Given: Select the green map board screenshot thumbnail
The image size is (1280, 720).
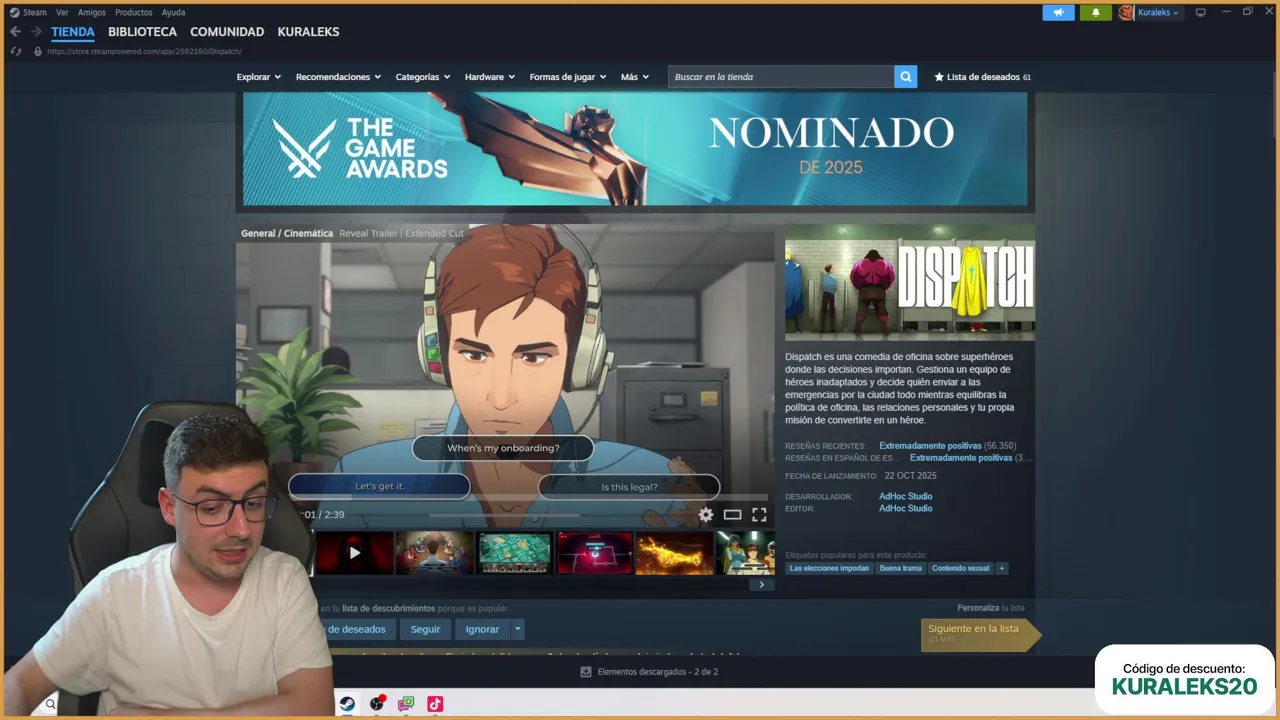Looking at the screenshot, I should pos(515,553).
